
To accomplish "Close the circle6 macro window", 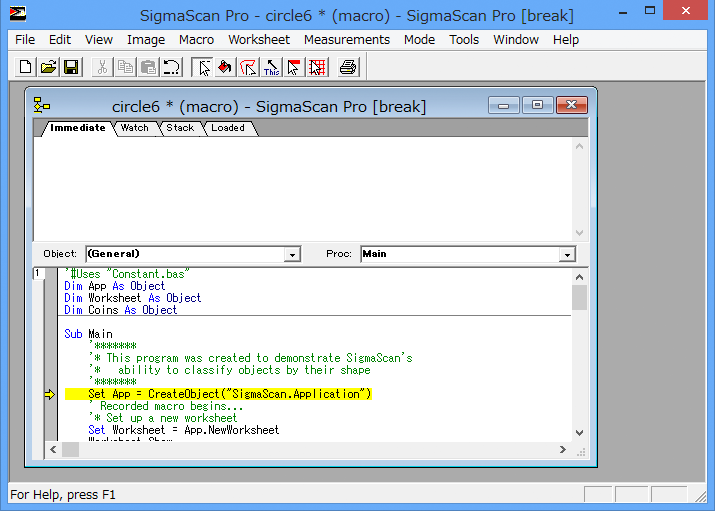I will tap(572, 105).
